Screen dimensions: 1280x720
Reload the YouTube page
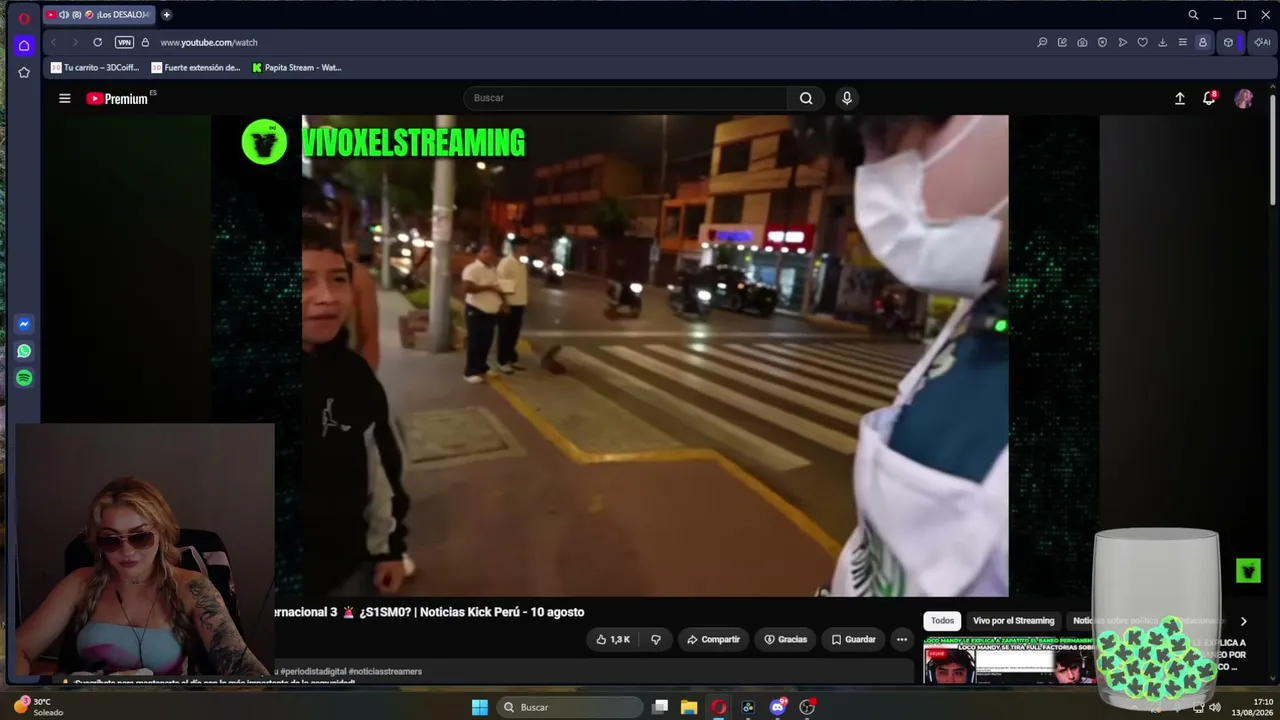[x=97, y=42]
